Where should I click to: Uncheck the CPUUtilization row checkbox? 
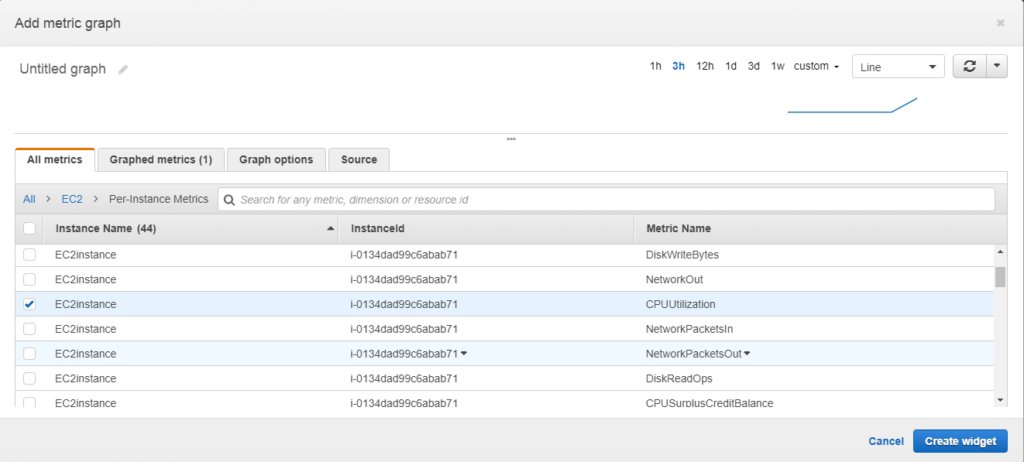(29, 305)
